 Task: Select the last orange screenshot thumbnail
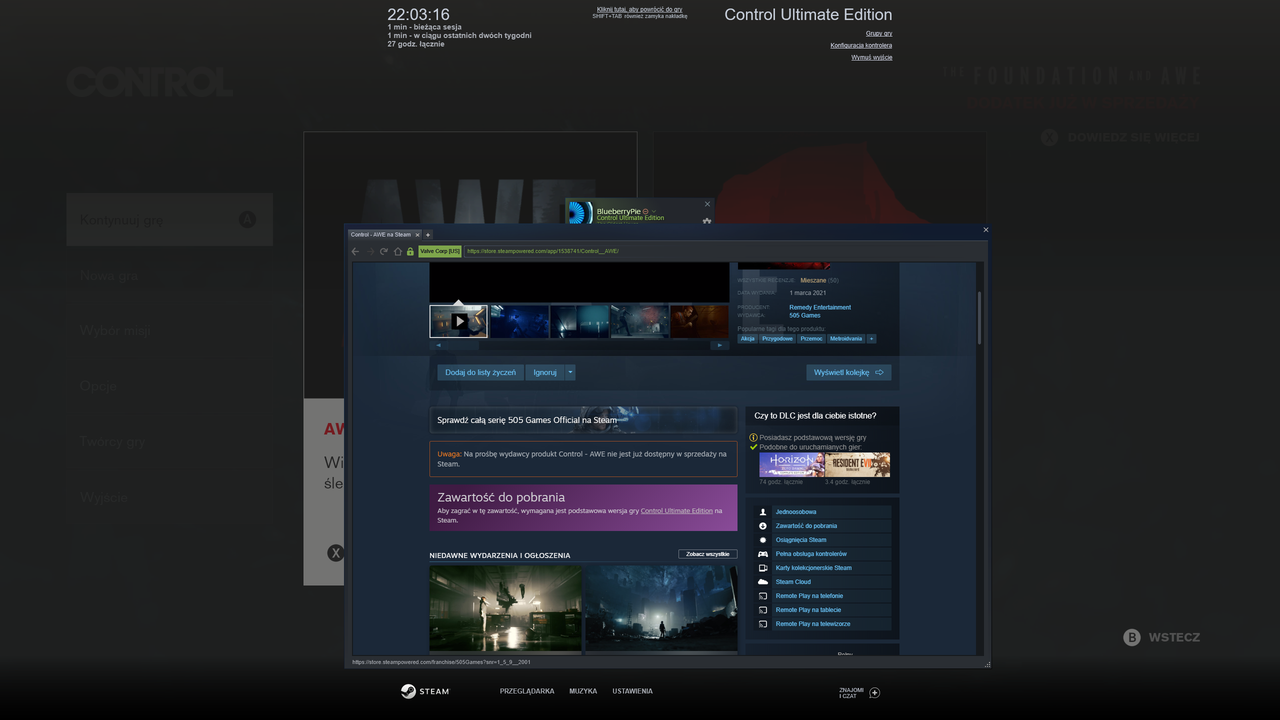pos(699,321)
